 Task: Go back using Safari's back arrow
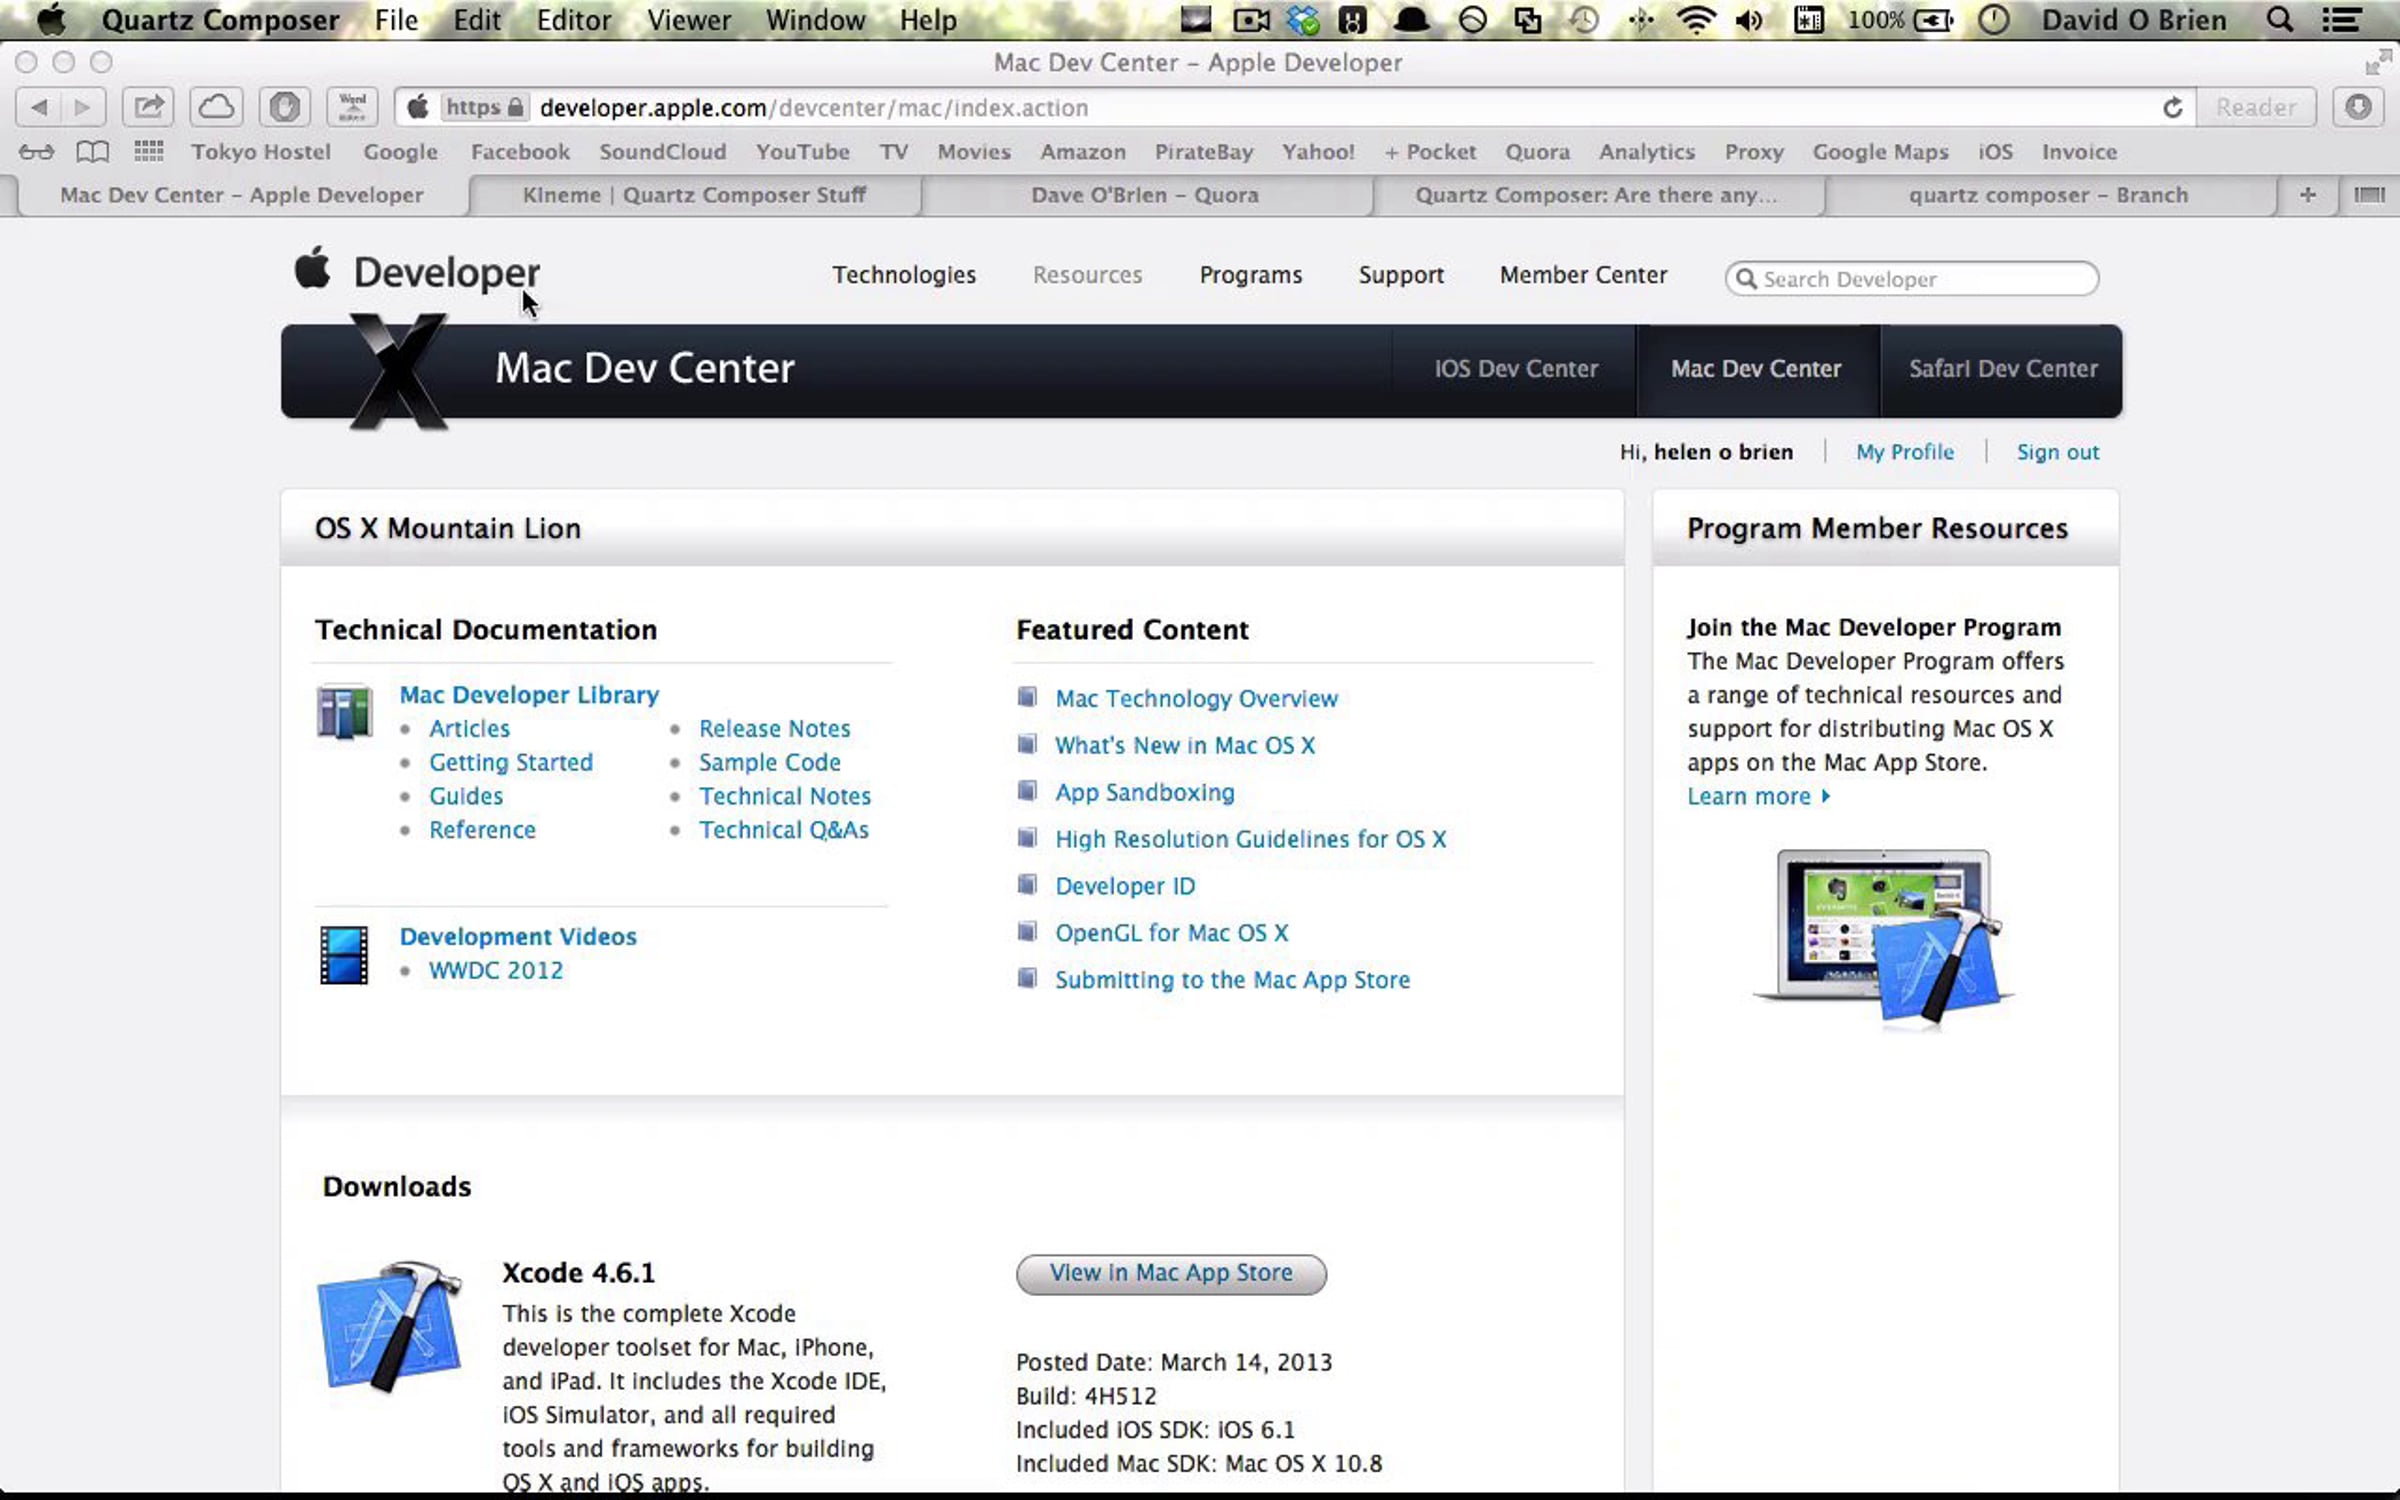tap(39, 107)
